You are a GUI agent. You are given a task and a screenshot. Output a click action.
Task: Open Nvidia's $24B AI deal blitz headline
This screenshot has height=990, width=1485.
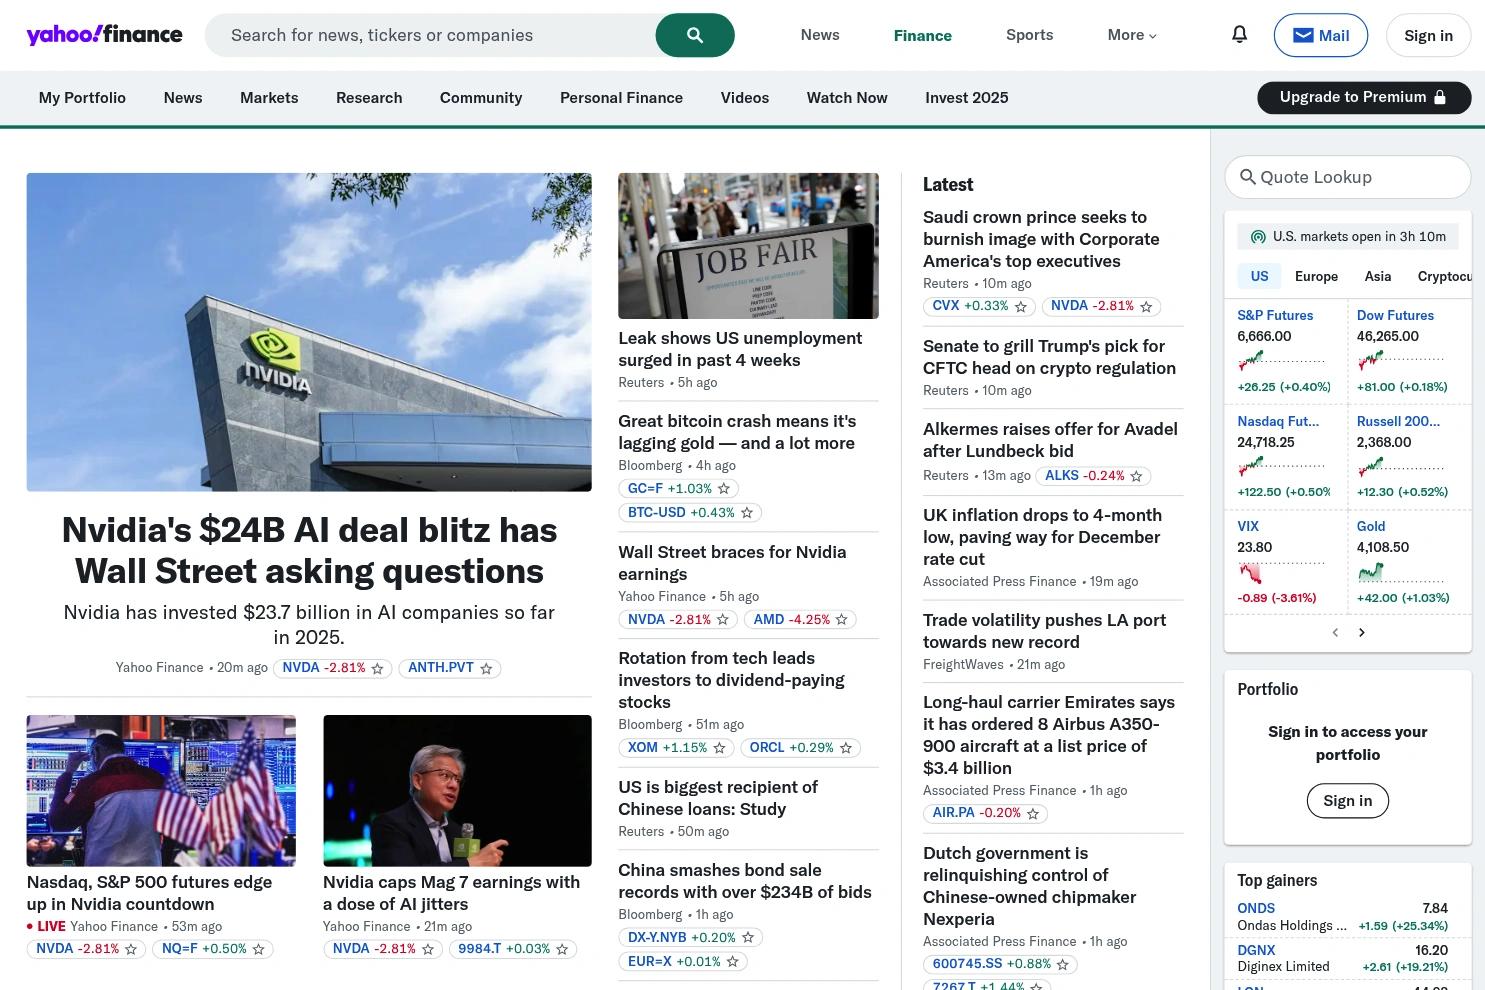click(x=309, y=550)
